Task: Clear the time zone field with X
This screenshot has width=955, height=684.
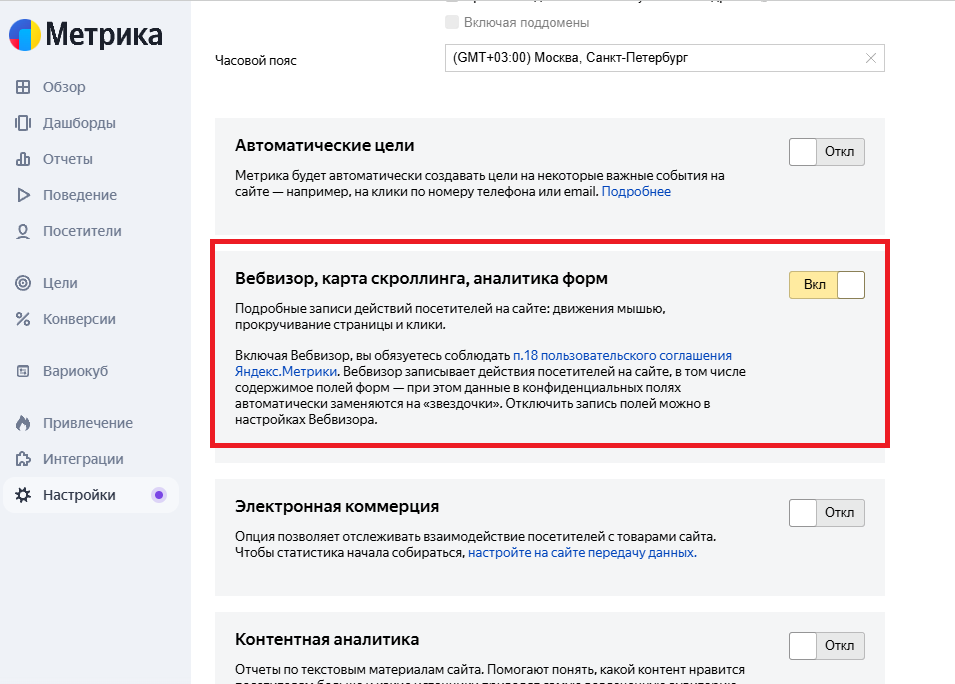Action: tap(871, 58)
